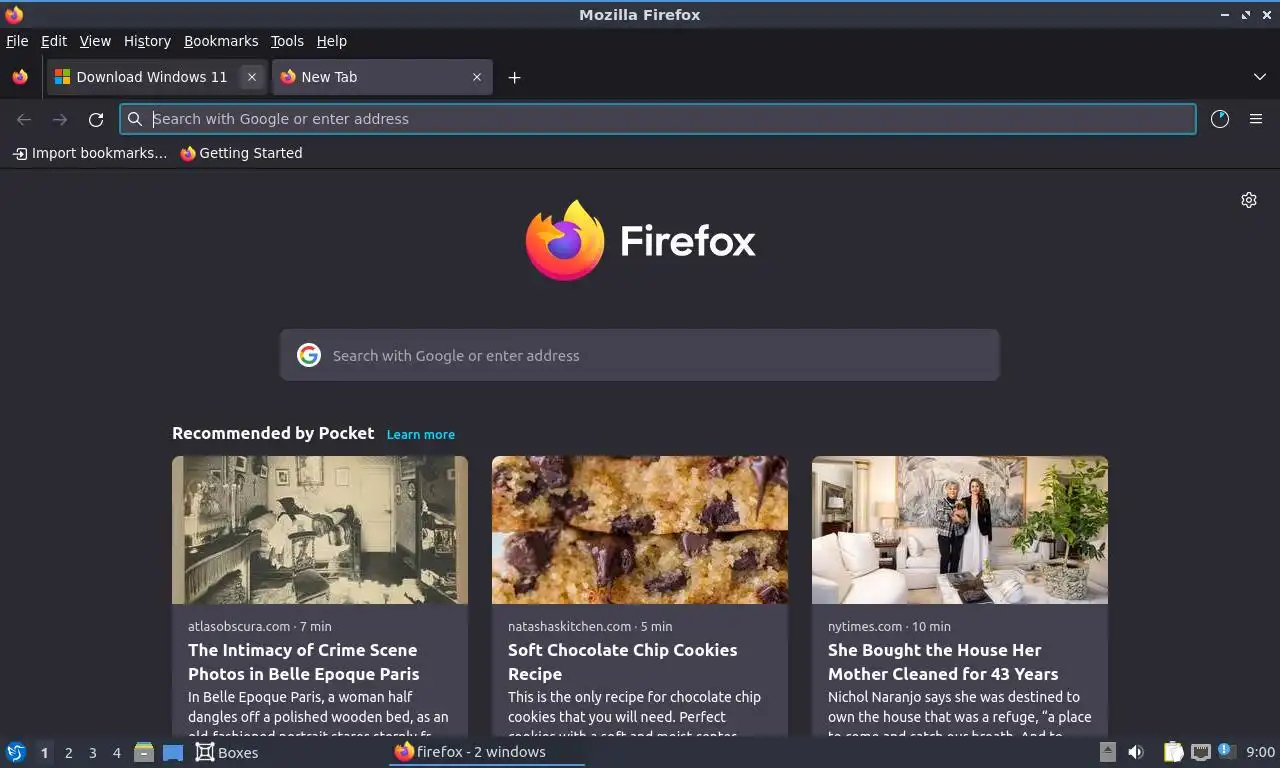Screen dimensions: 1280x768
Task: Open the Bookmarks menu
Action: click(221, 41)
